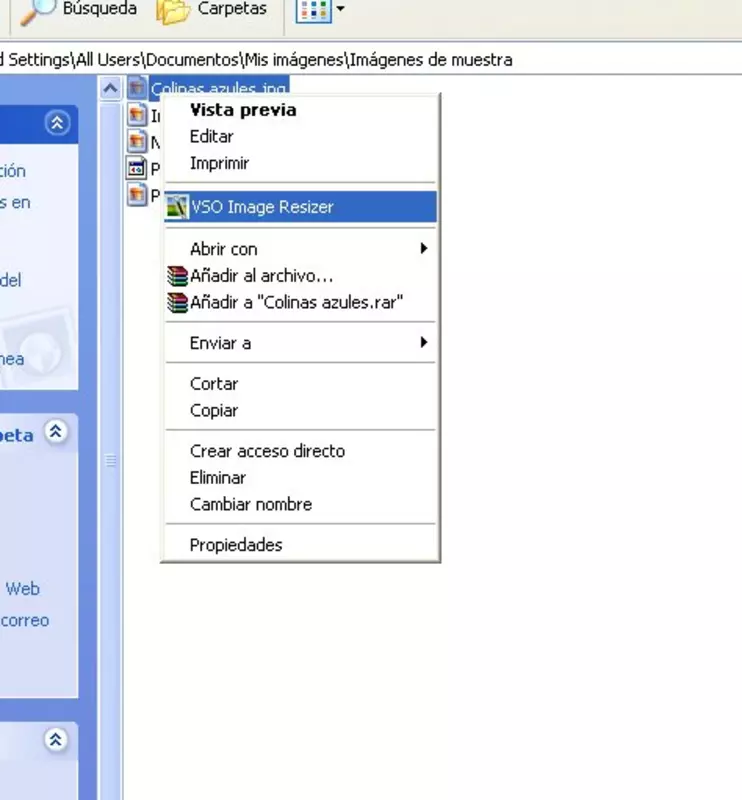Image resolution: width=742 pixels, height=800 pixels.
Task: Open Propiedades from the context menu
Action: pos(301,545)
